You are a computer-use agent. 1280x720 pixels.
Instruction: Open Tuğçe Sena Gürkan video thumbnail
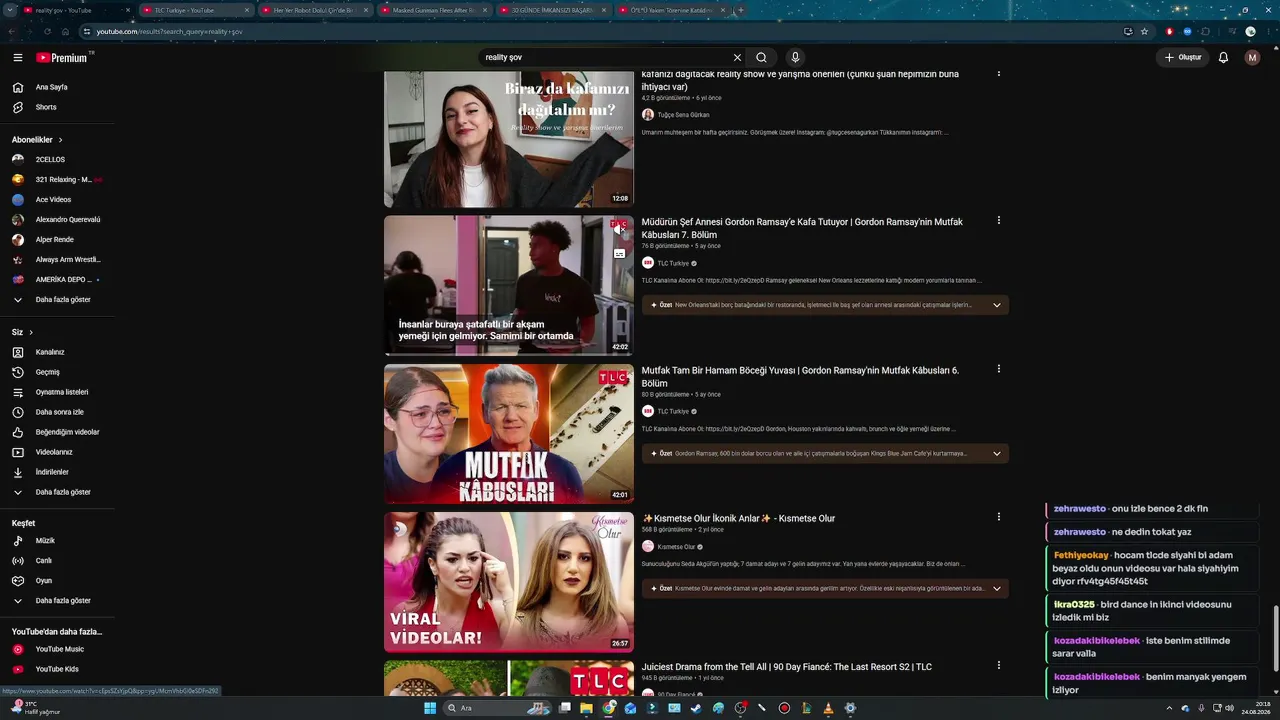tap(509, 139)
